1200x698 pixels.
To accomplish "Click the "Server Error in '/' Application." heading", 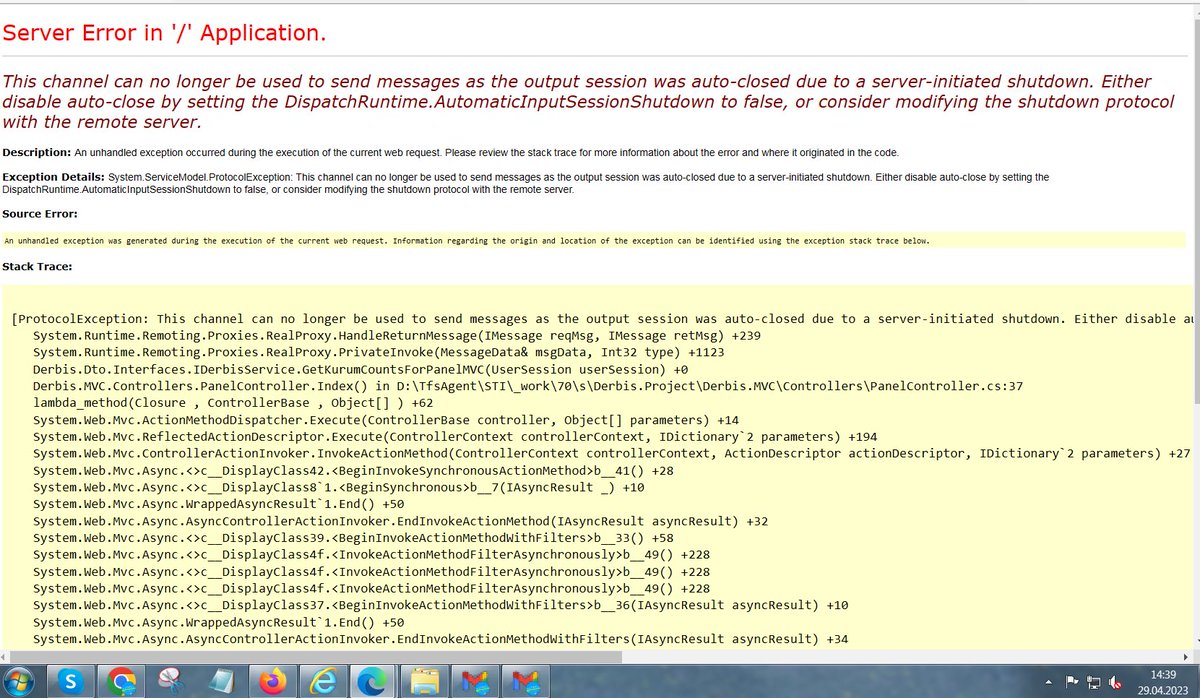I will 164,33.
